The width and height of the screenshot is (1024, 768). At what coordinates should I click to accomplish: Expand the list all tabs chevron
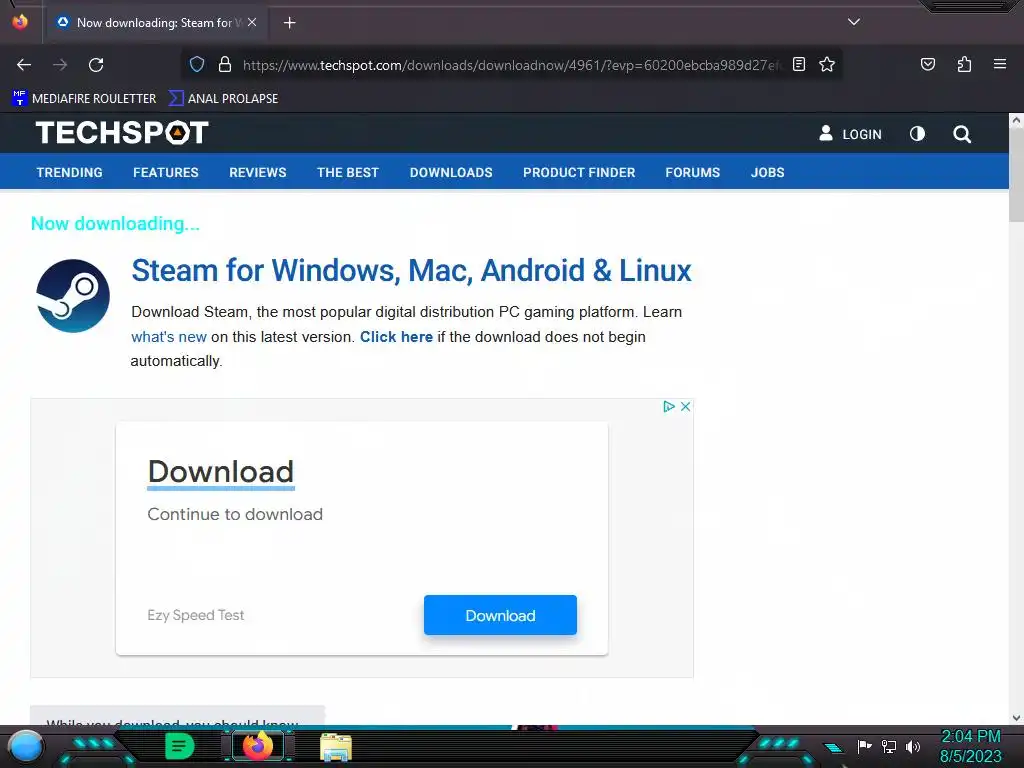tap(854, 22)
